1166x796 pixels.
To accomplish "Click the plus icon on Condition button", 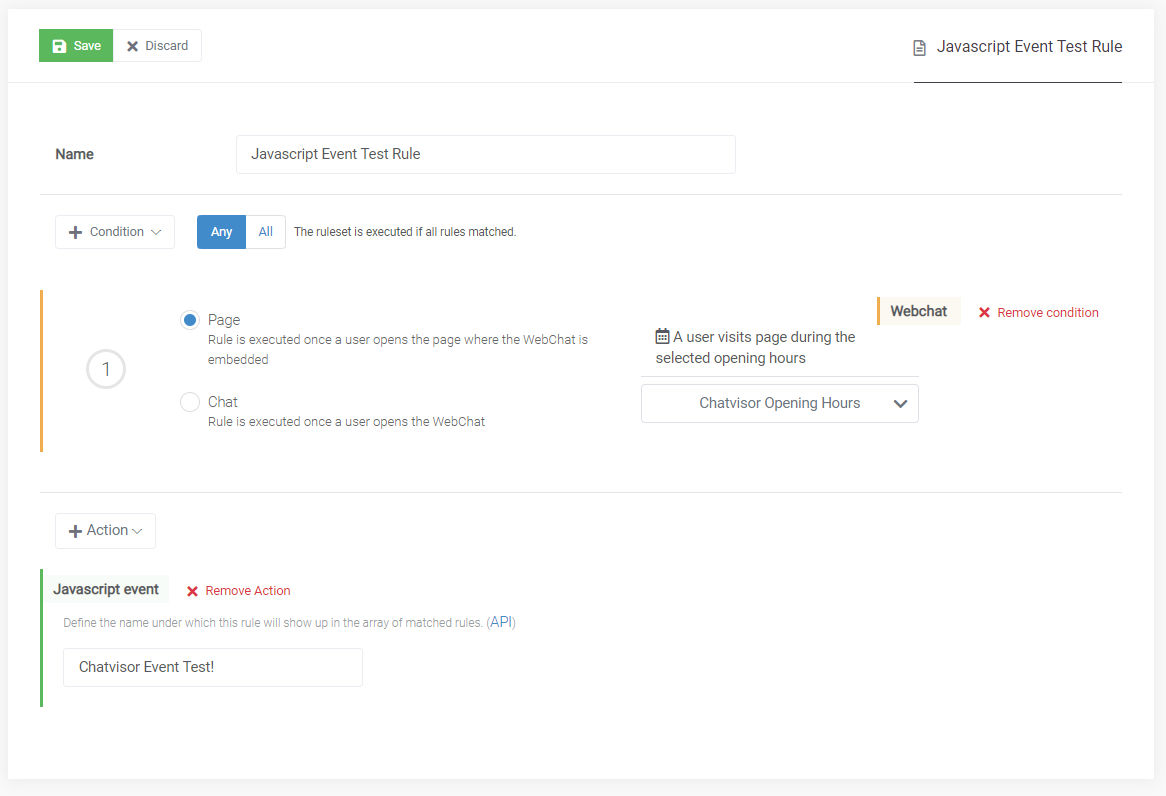I will 75,232.
